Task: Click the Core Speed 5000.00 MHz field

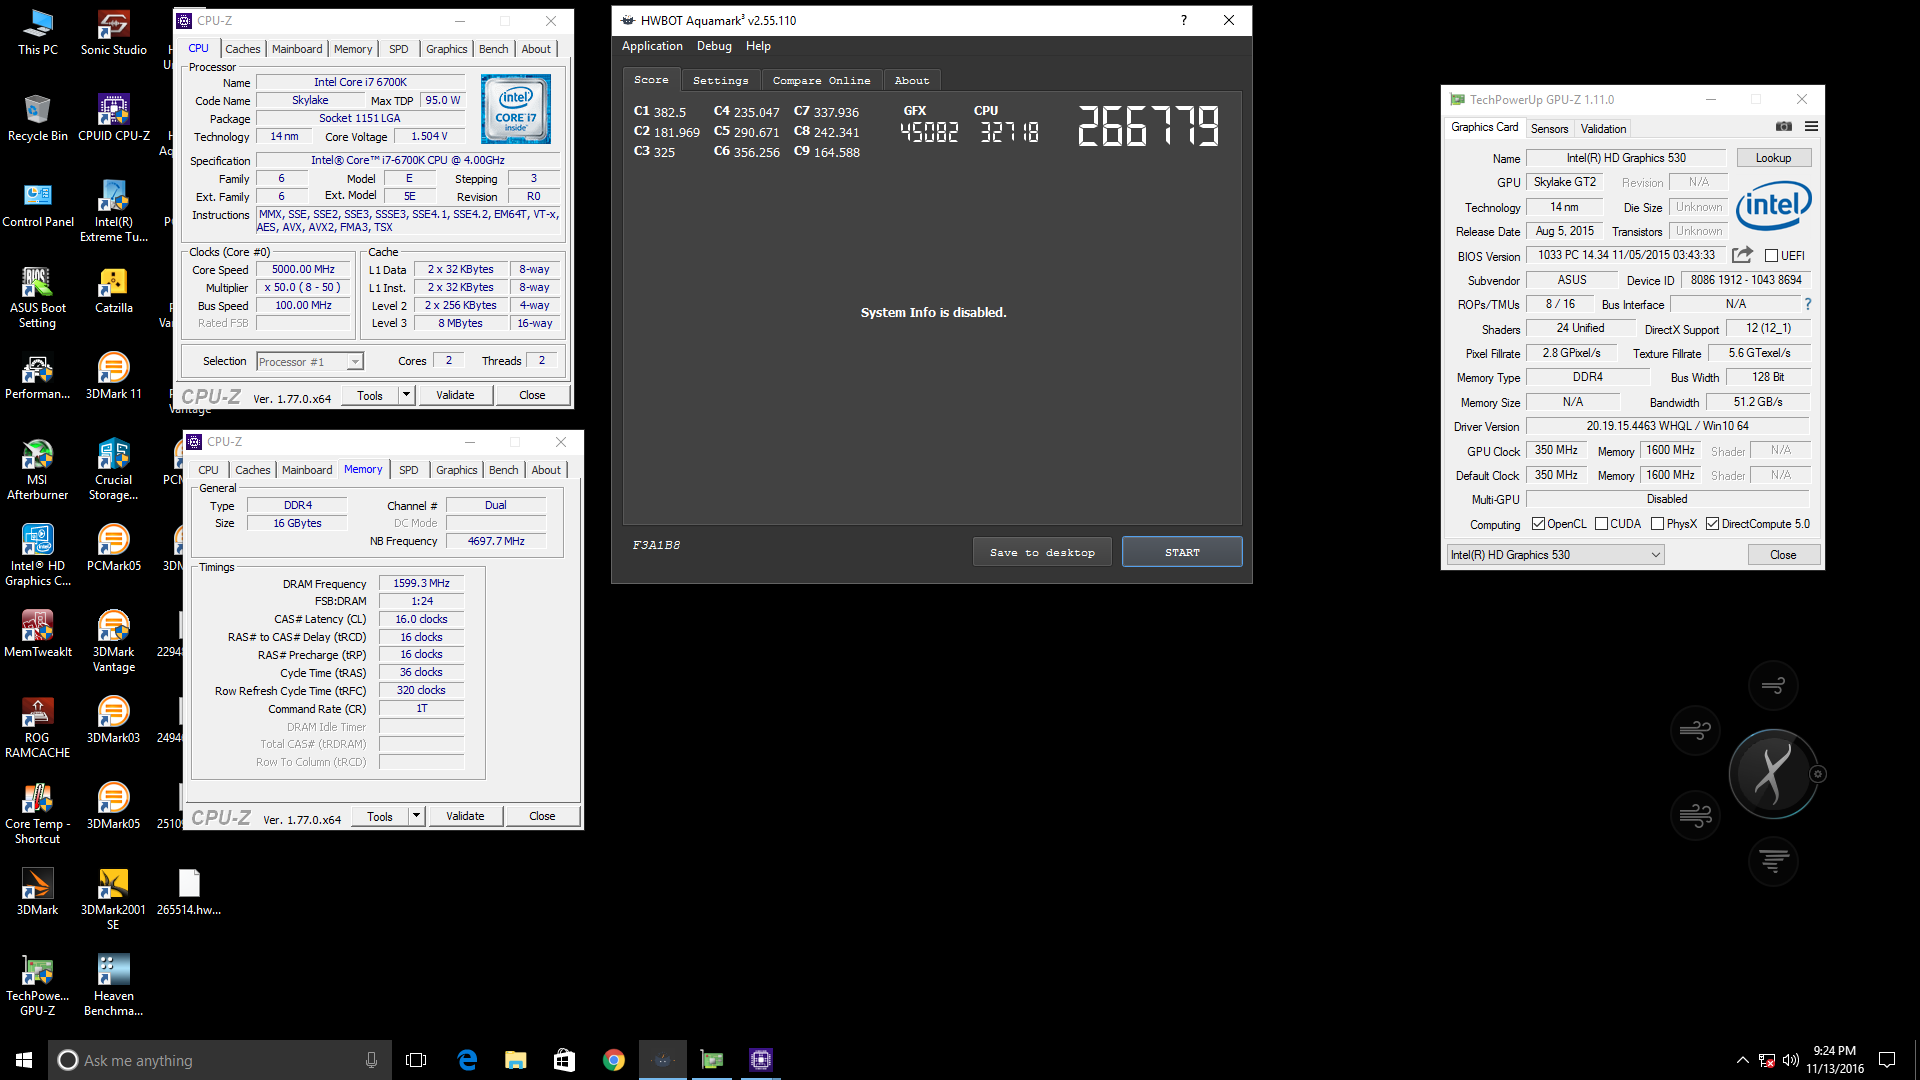Action: click(x=303, y=270)
